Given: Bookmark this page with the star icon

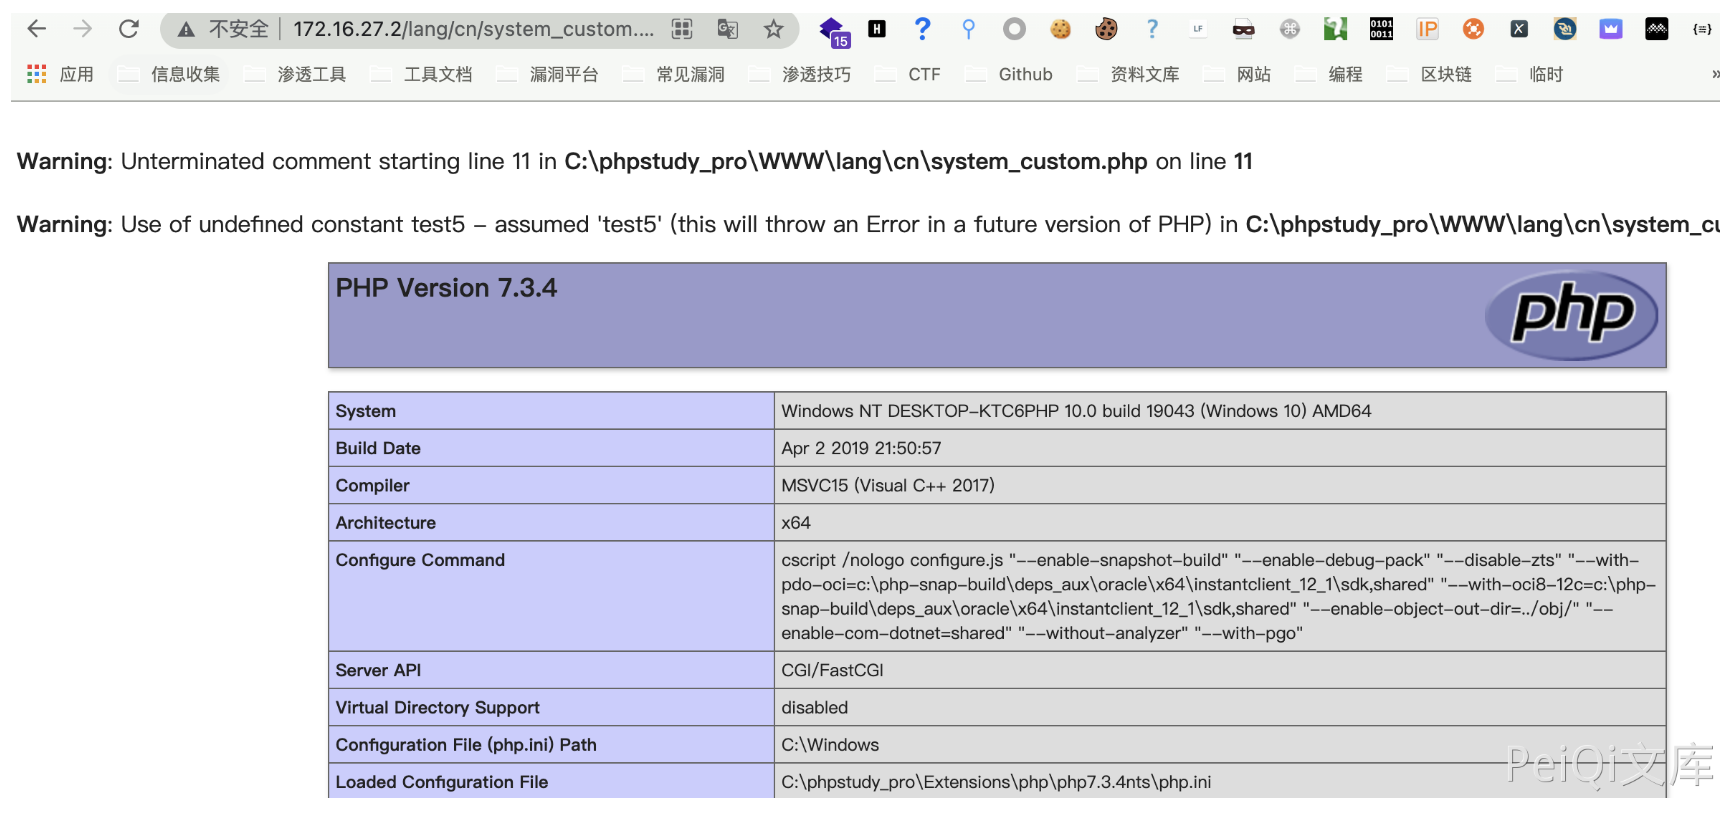Looking at the screenshot, I should pyautogui.click(x=773, y=29).
